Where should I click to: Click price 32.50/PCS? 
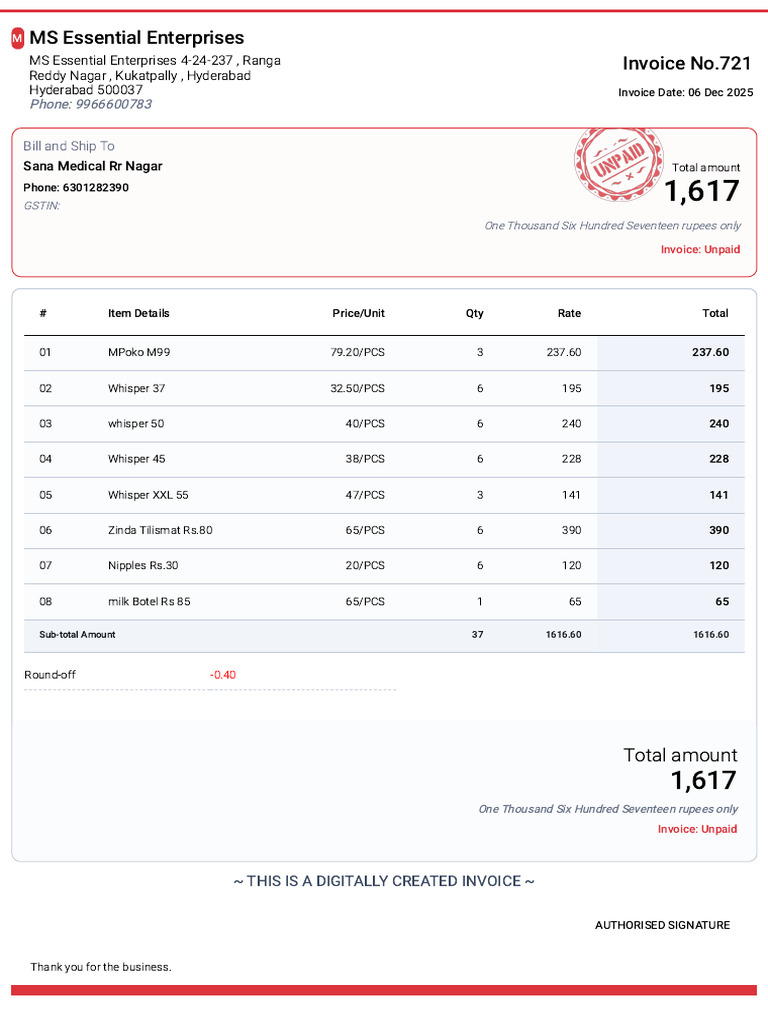coord(357,389)
